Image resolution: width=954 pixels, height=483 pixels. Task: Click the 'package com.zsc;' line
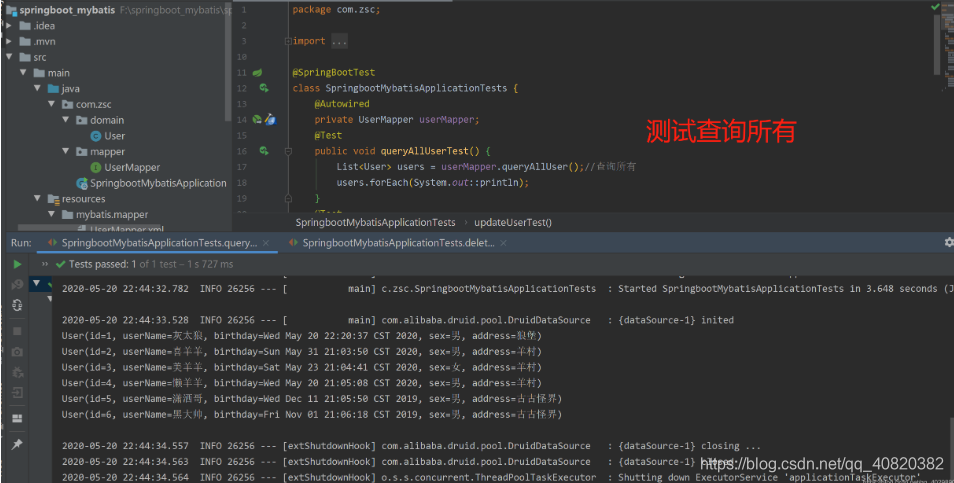336,10
